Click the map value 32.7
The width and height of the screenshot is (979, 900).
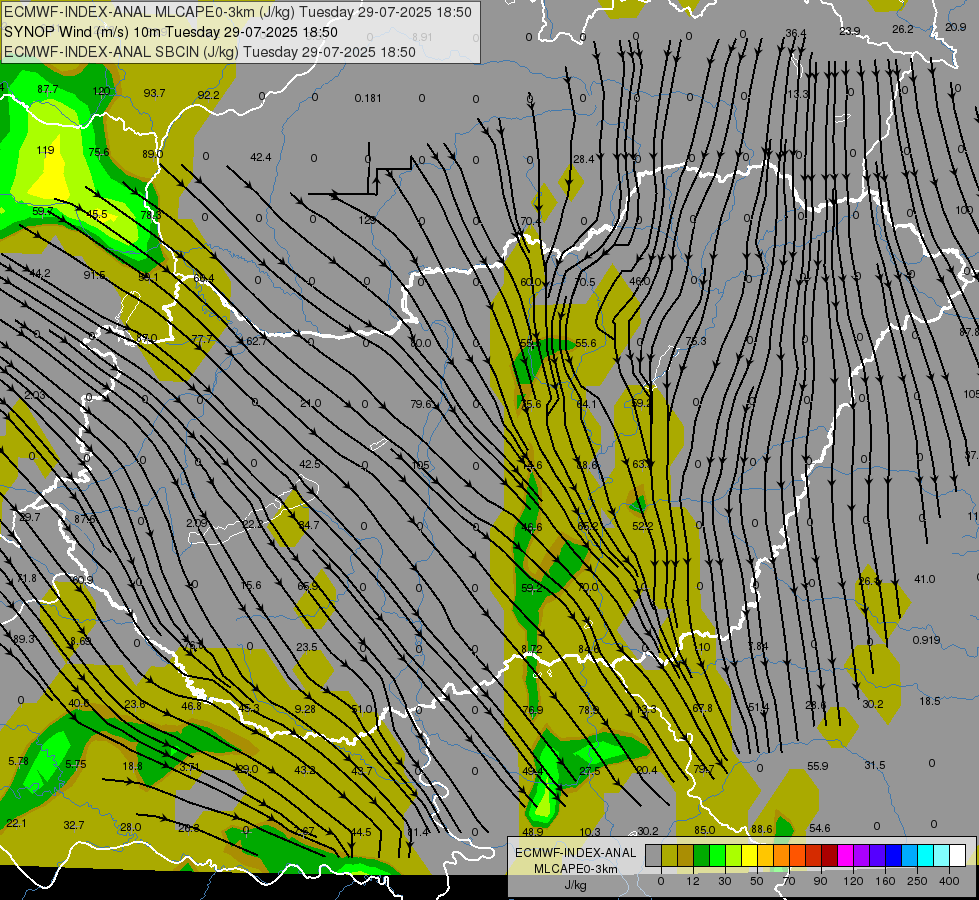click(73, 825)
